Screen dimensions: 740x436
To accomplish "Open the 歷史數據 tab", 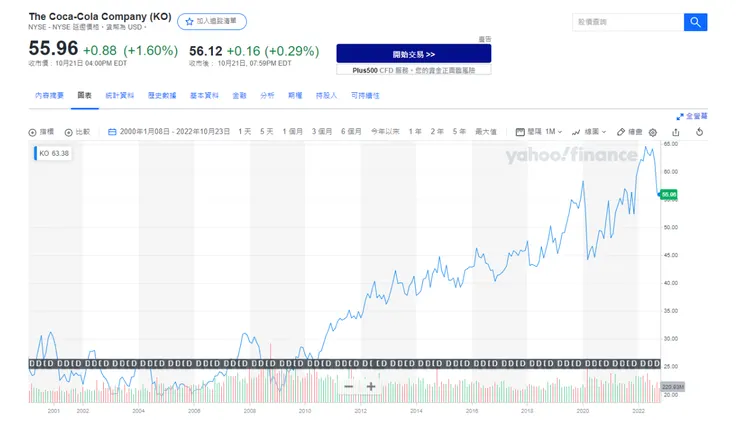I will pyautogui.click(x=162, y=95).
